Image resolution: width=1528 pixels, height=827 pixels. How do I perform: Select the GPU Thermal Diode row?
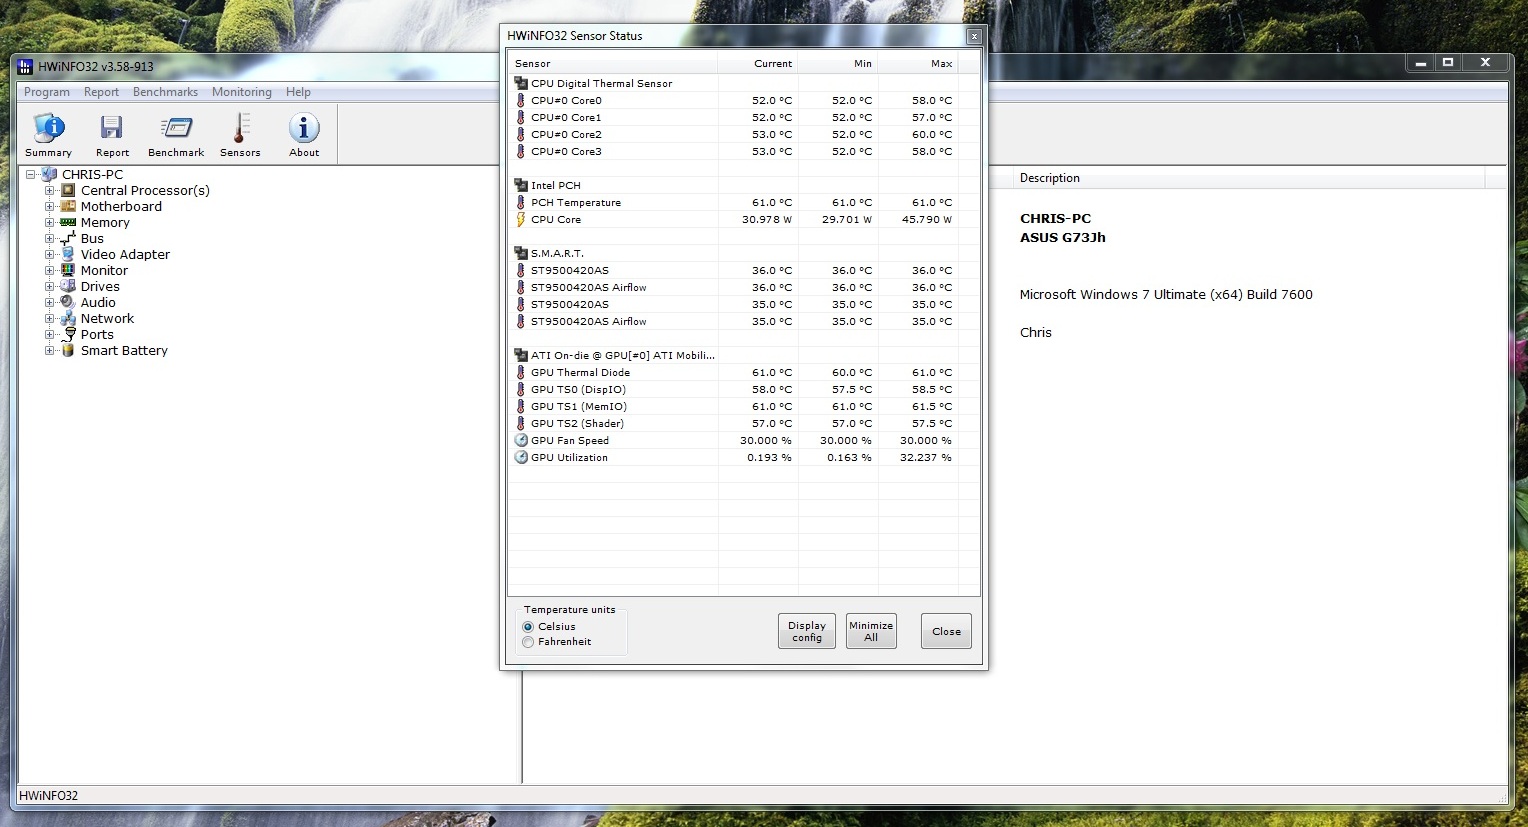point(744,372)
